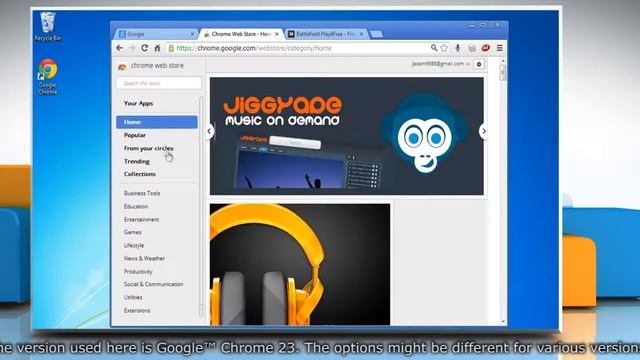Screen dimensions: 640x360
Task: Click the red extension icon in toolbar
Action: [x=485, y=48]
